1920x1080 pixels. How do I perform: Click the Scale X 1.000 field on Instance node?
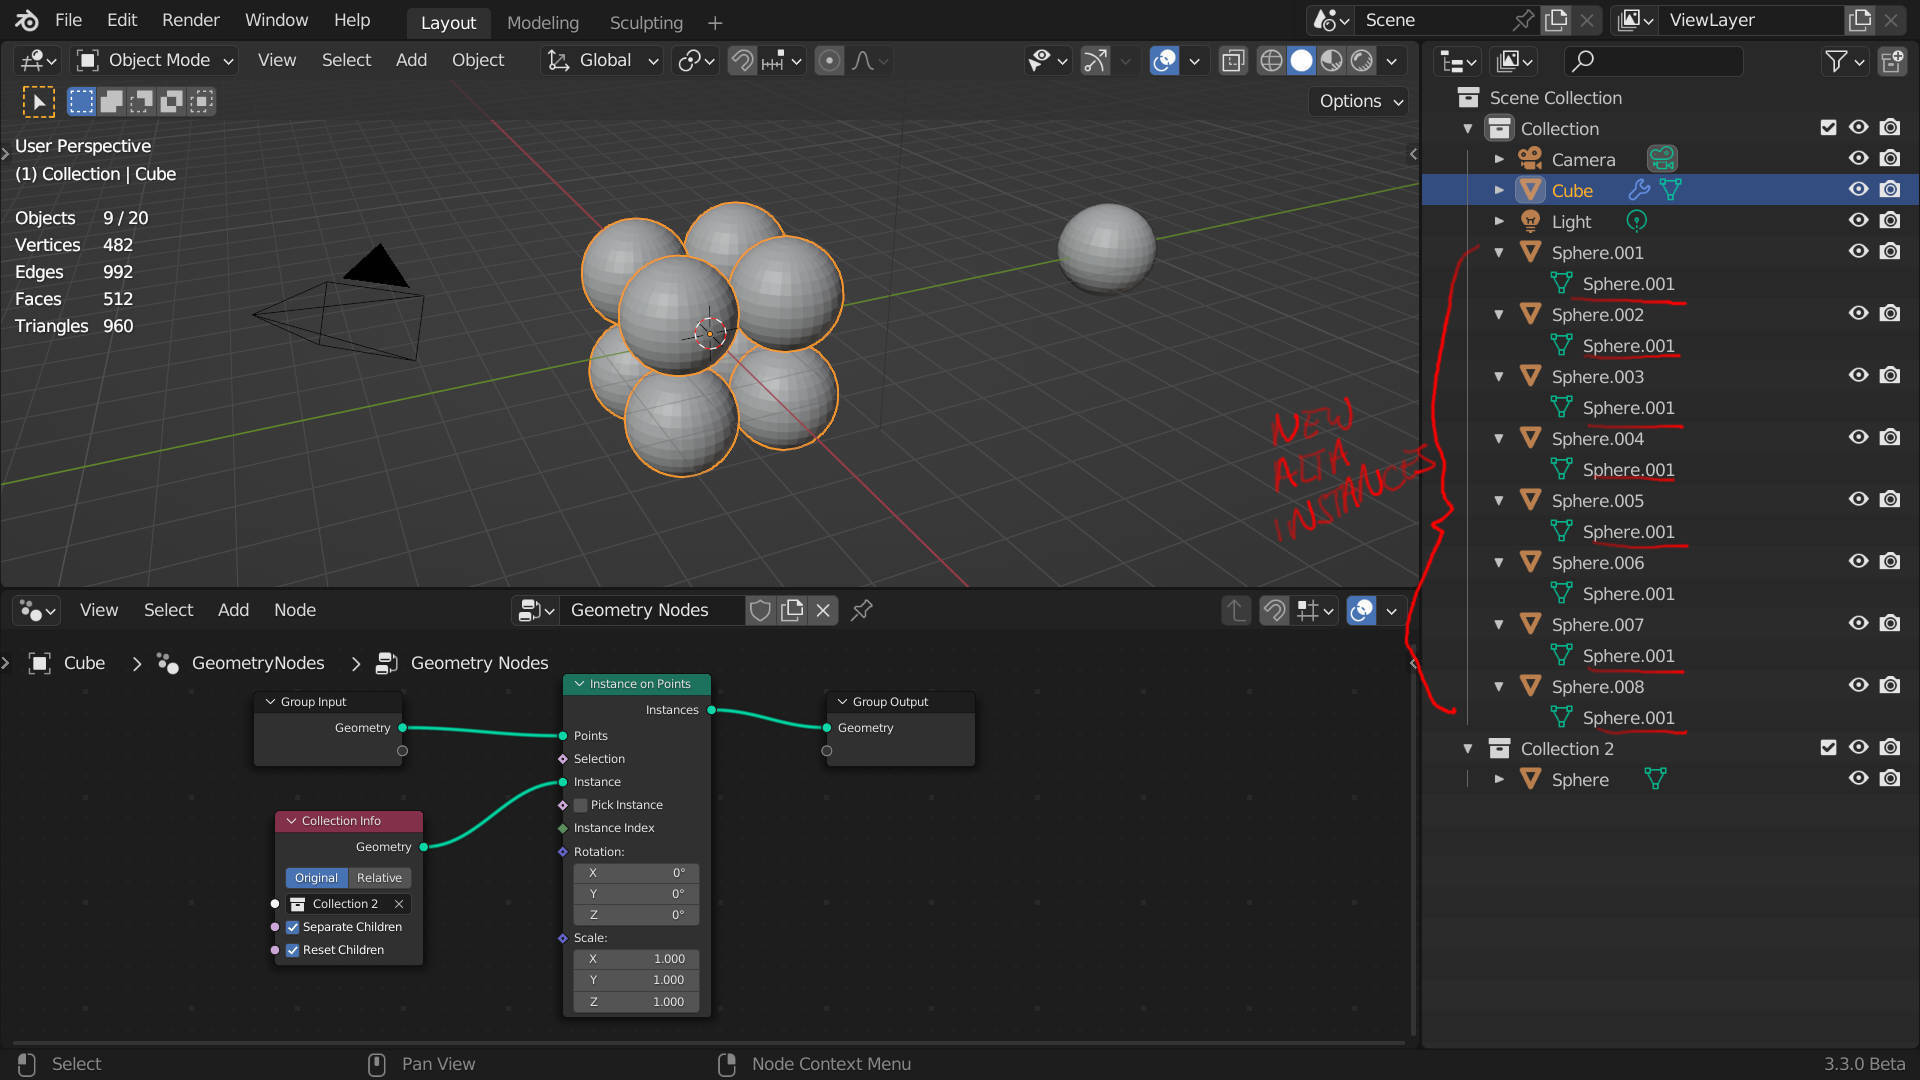point(635,958)
